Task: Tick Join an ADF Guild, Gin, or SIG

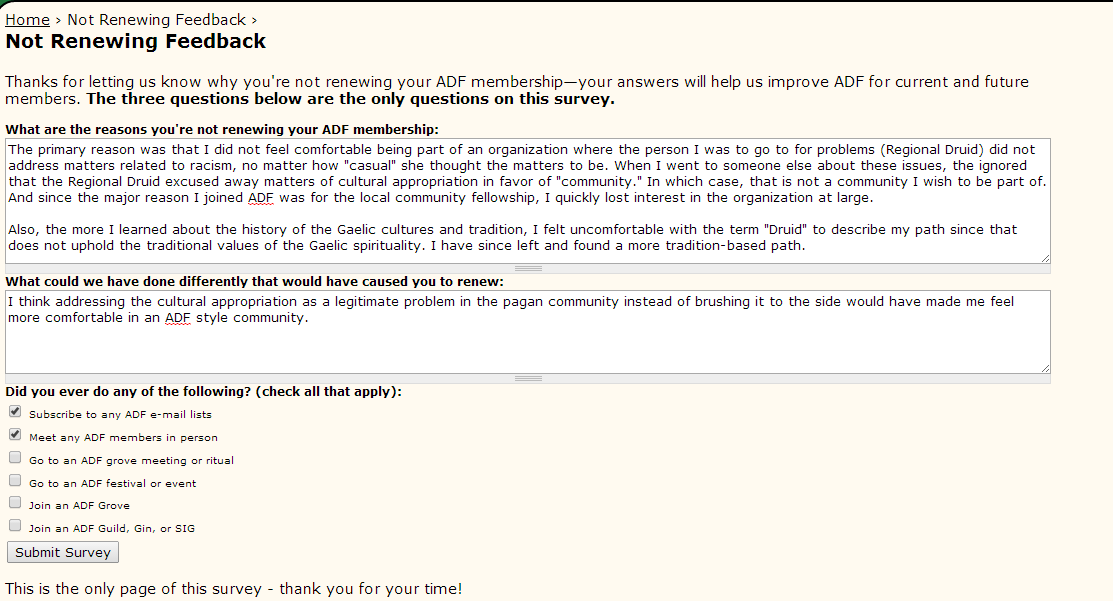Action: [15, 525]
